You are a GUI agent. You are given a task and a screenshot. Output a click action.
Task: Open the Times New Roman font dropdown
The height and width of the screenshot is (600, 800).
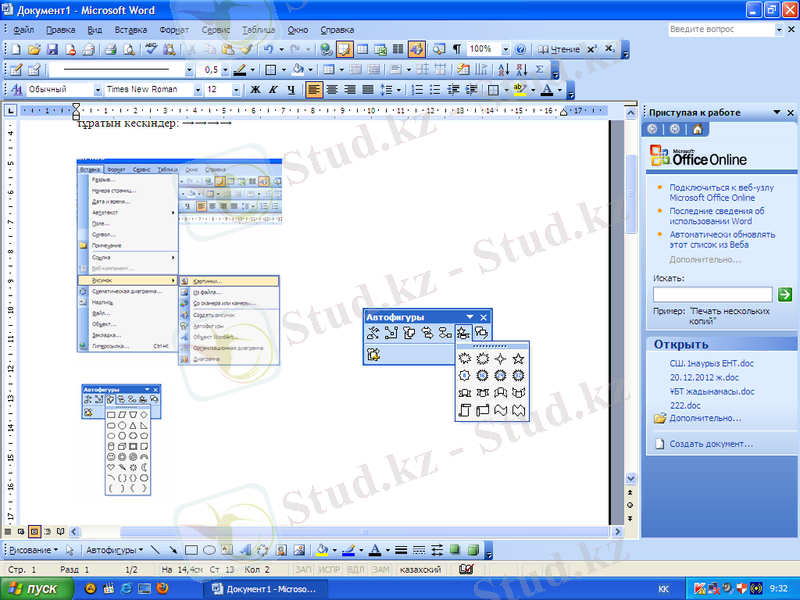pyautogui.click(x=196, y=90)
